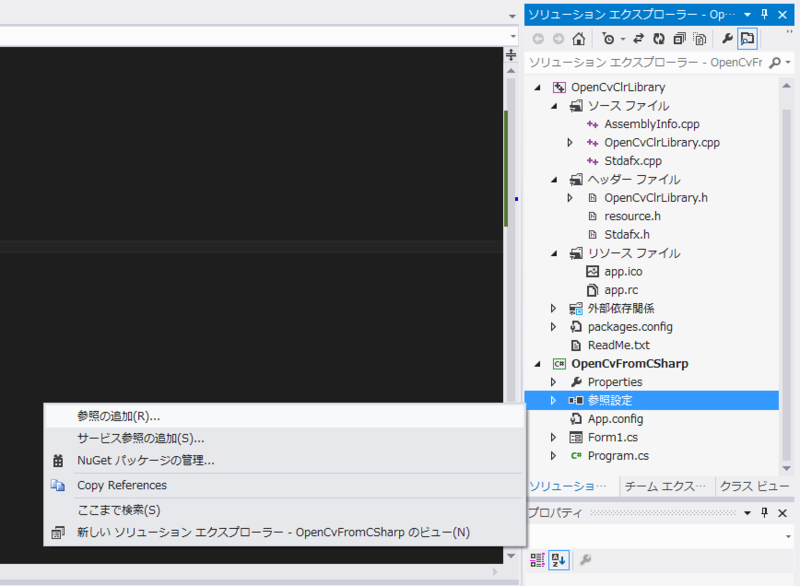Open the Properties object selector dropdown
The width and height of the screenshot is (800, 586).
point(788,537)
